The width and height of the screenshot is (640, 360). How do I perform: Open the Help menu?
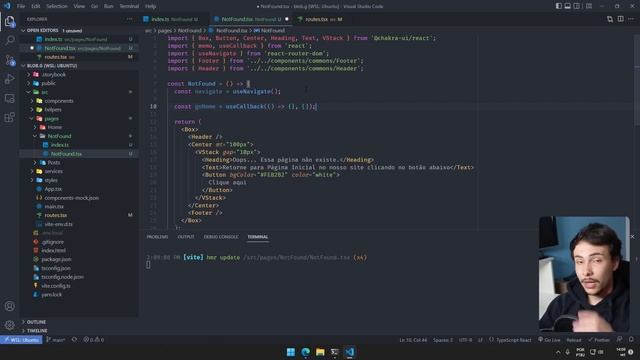[150, 6]
